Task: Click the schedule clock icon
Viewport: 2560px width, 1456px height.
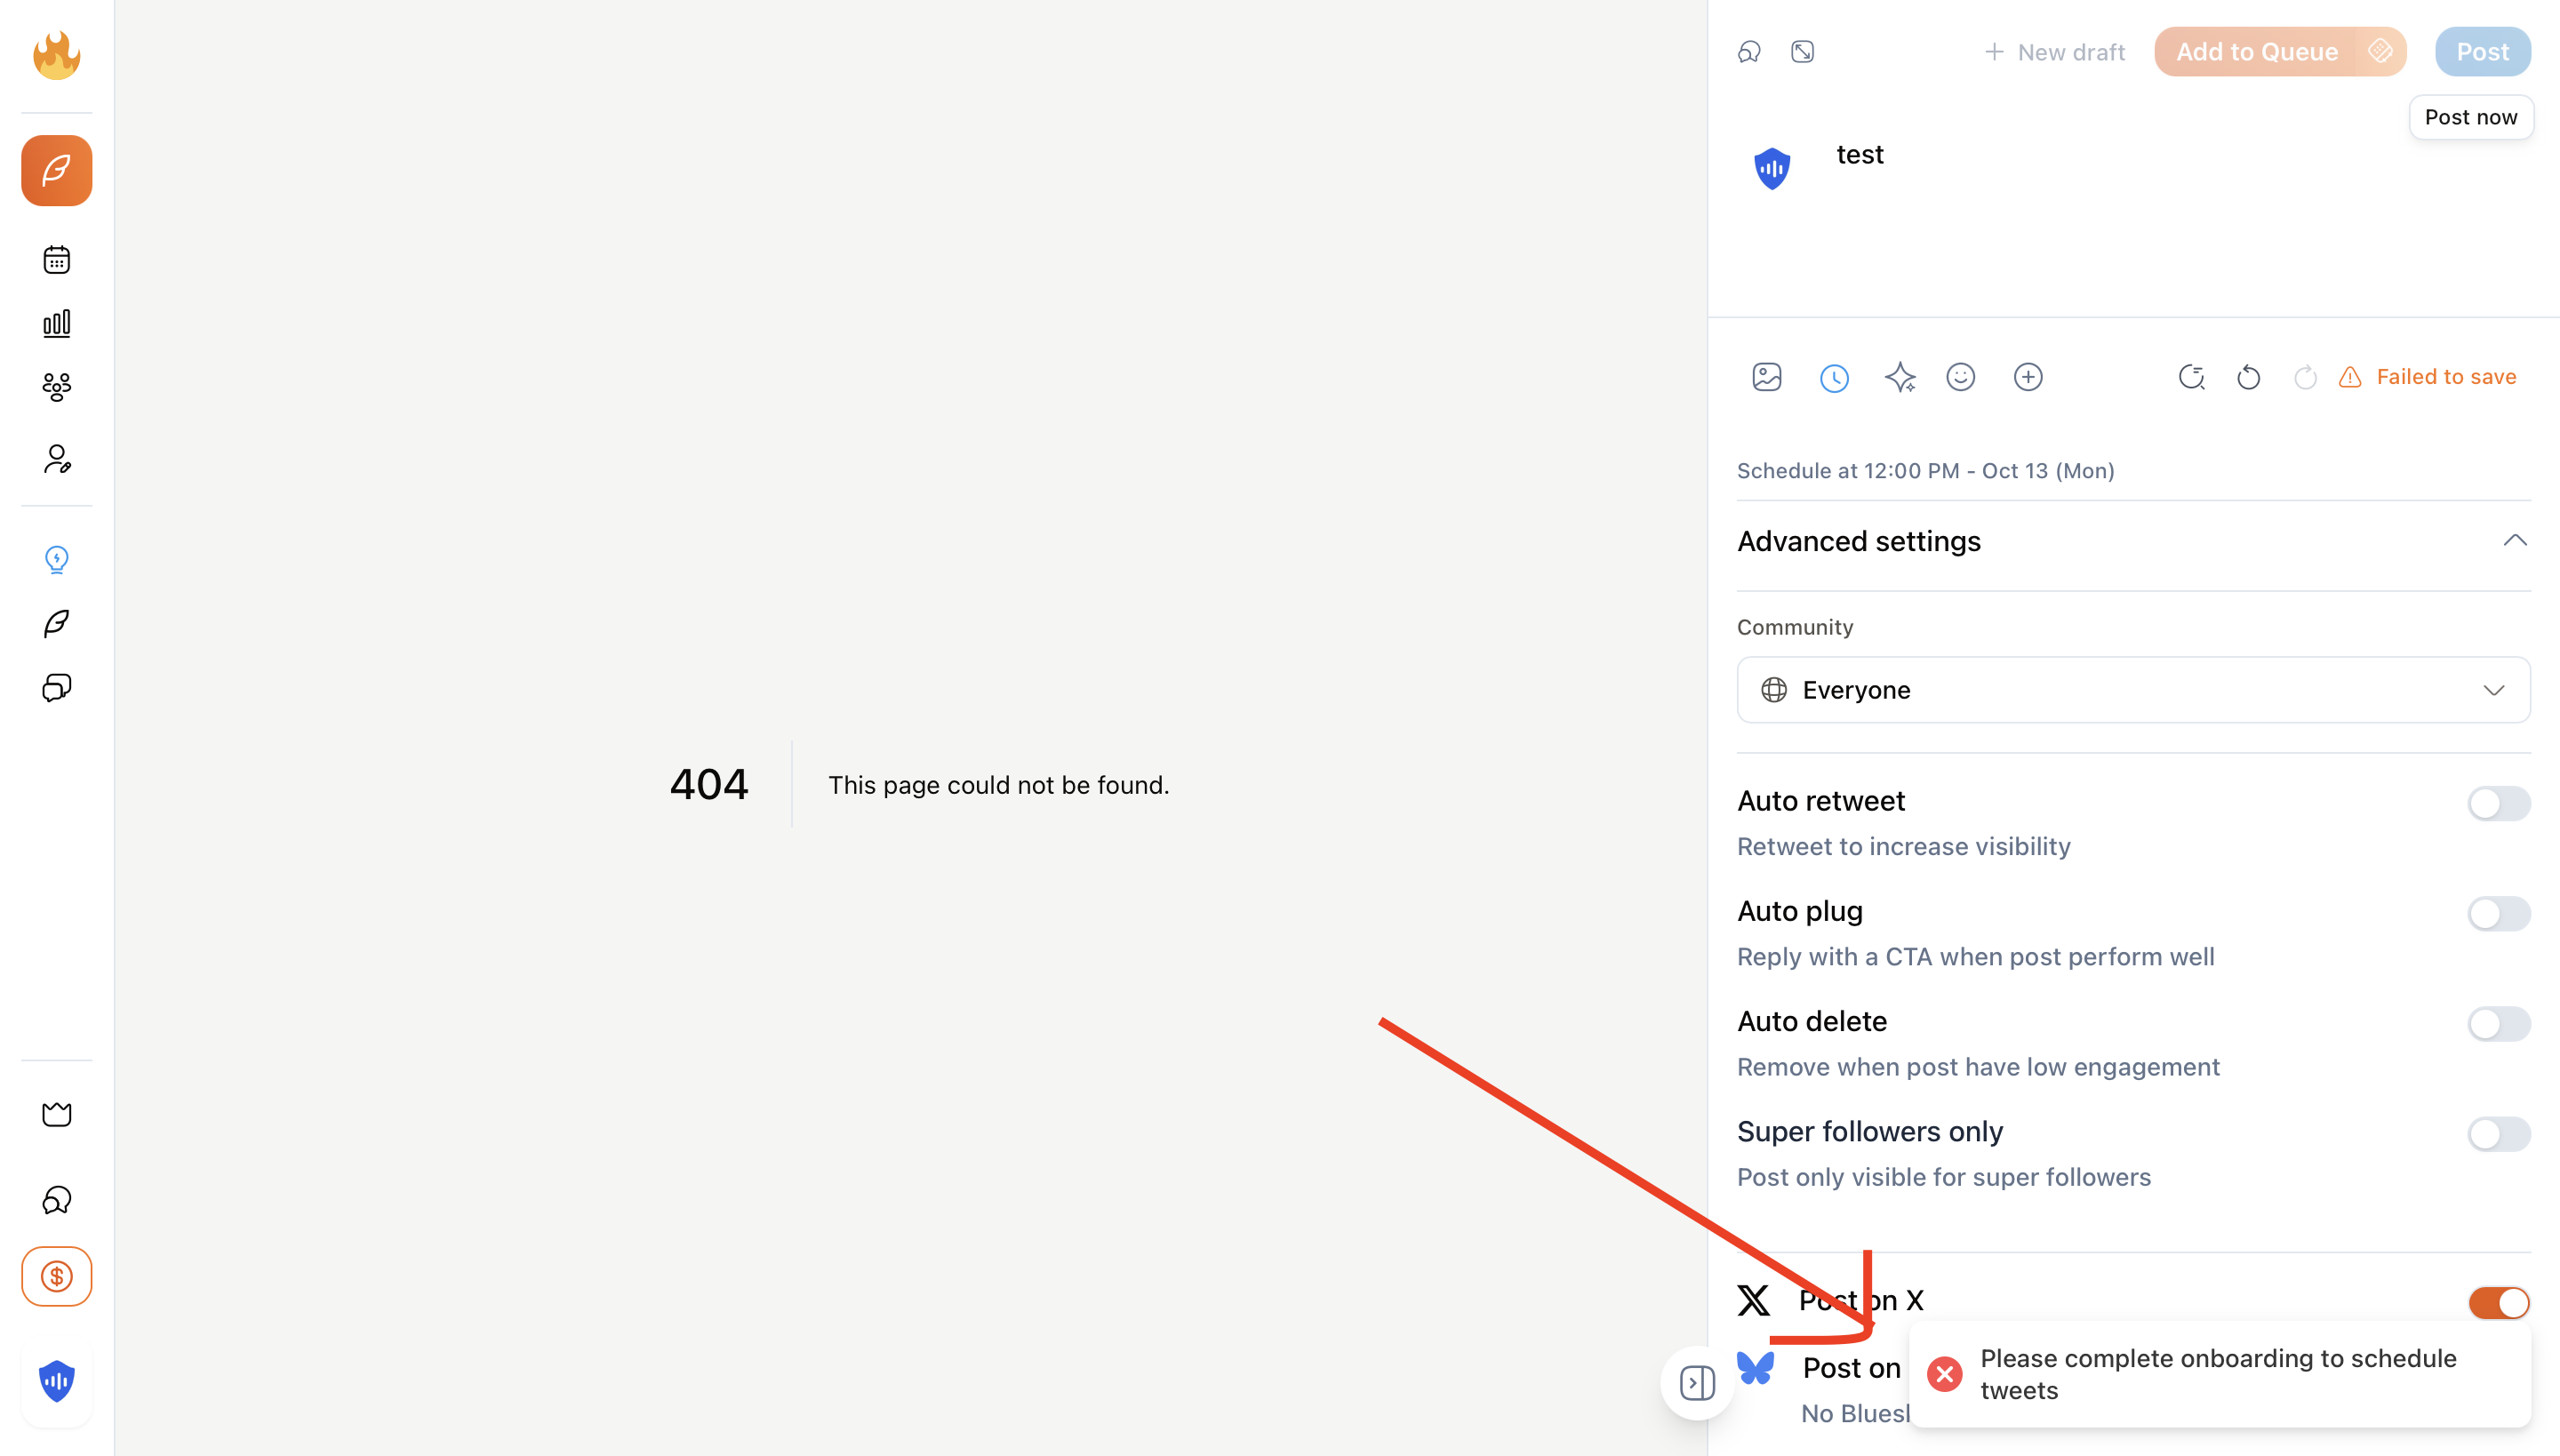Action: coord(1833,378)
